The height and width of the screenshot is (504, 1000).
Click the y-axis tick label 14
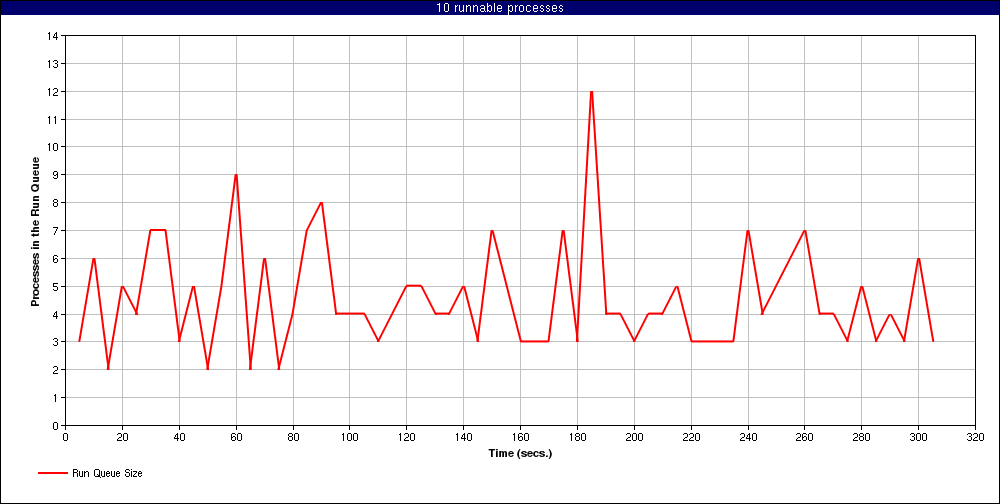(53, 36)
